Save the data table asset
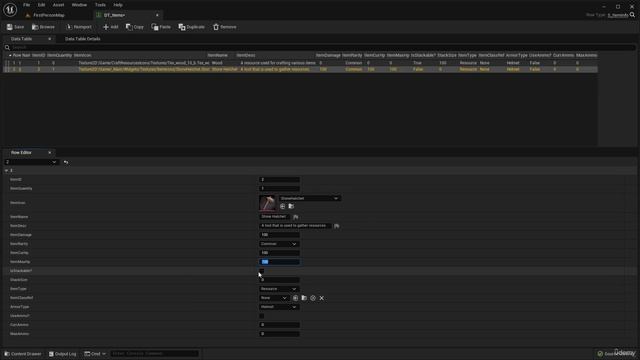Viewport: 640px width, 360px height. [x=16, y=27]
